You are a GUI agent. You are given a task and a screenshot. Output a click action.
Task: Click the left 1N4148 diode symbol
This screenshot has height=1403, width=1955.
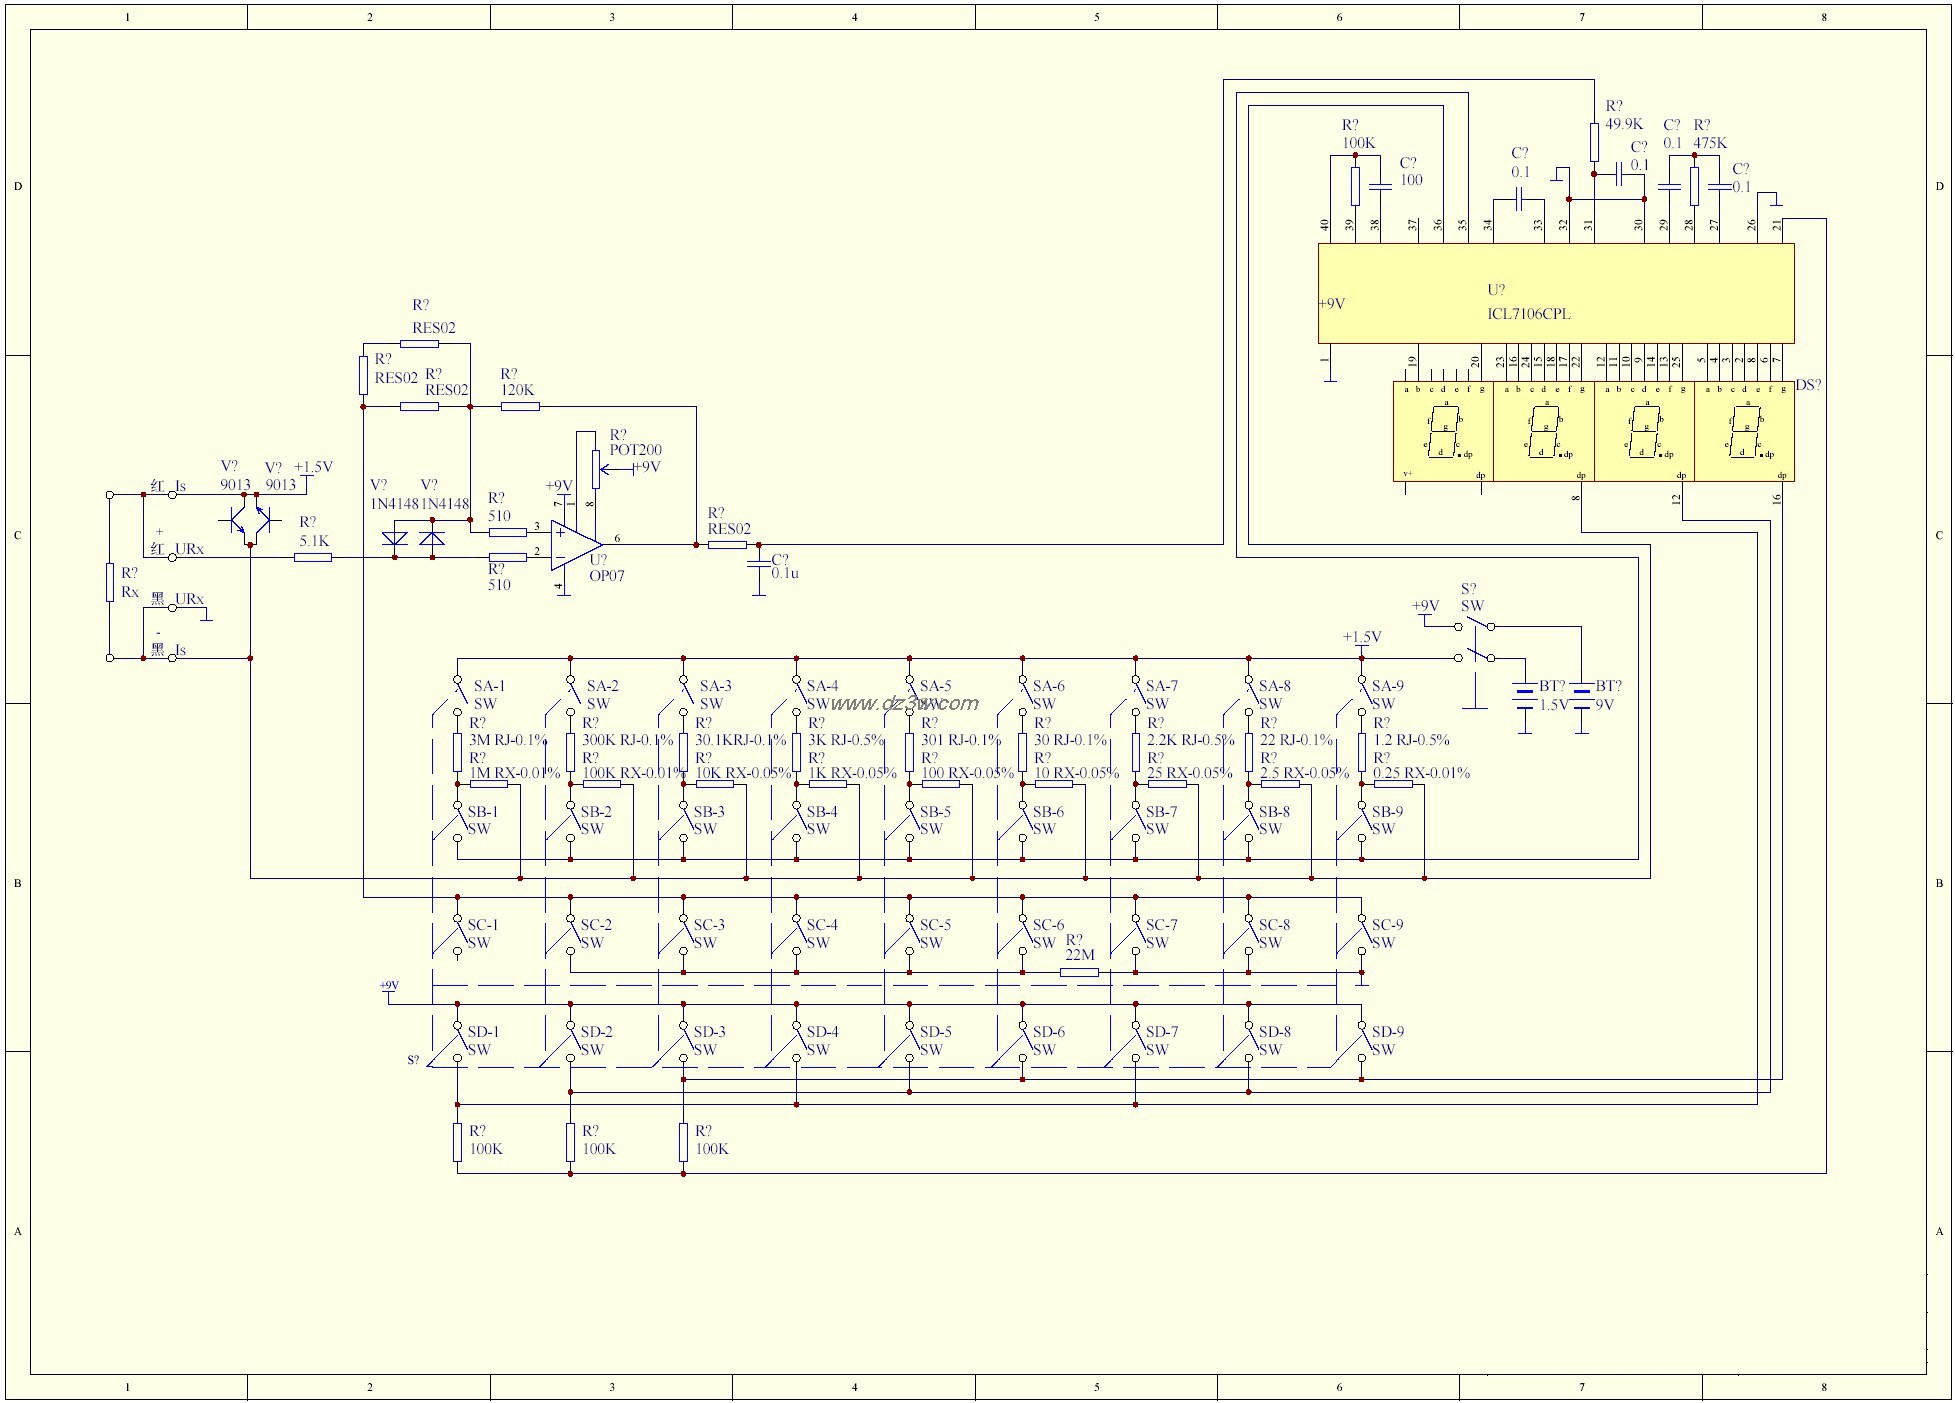(396, 538)
